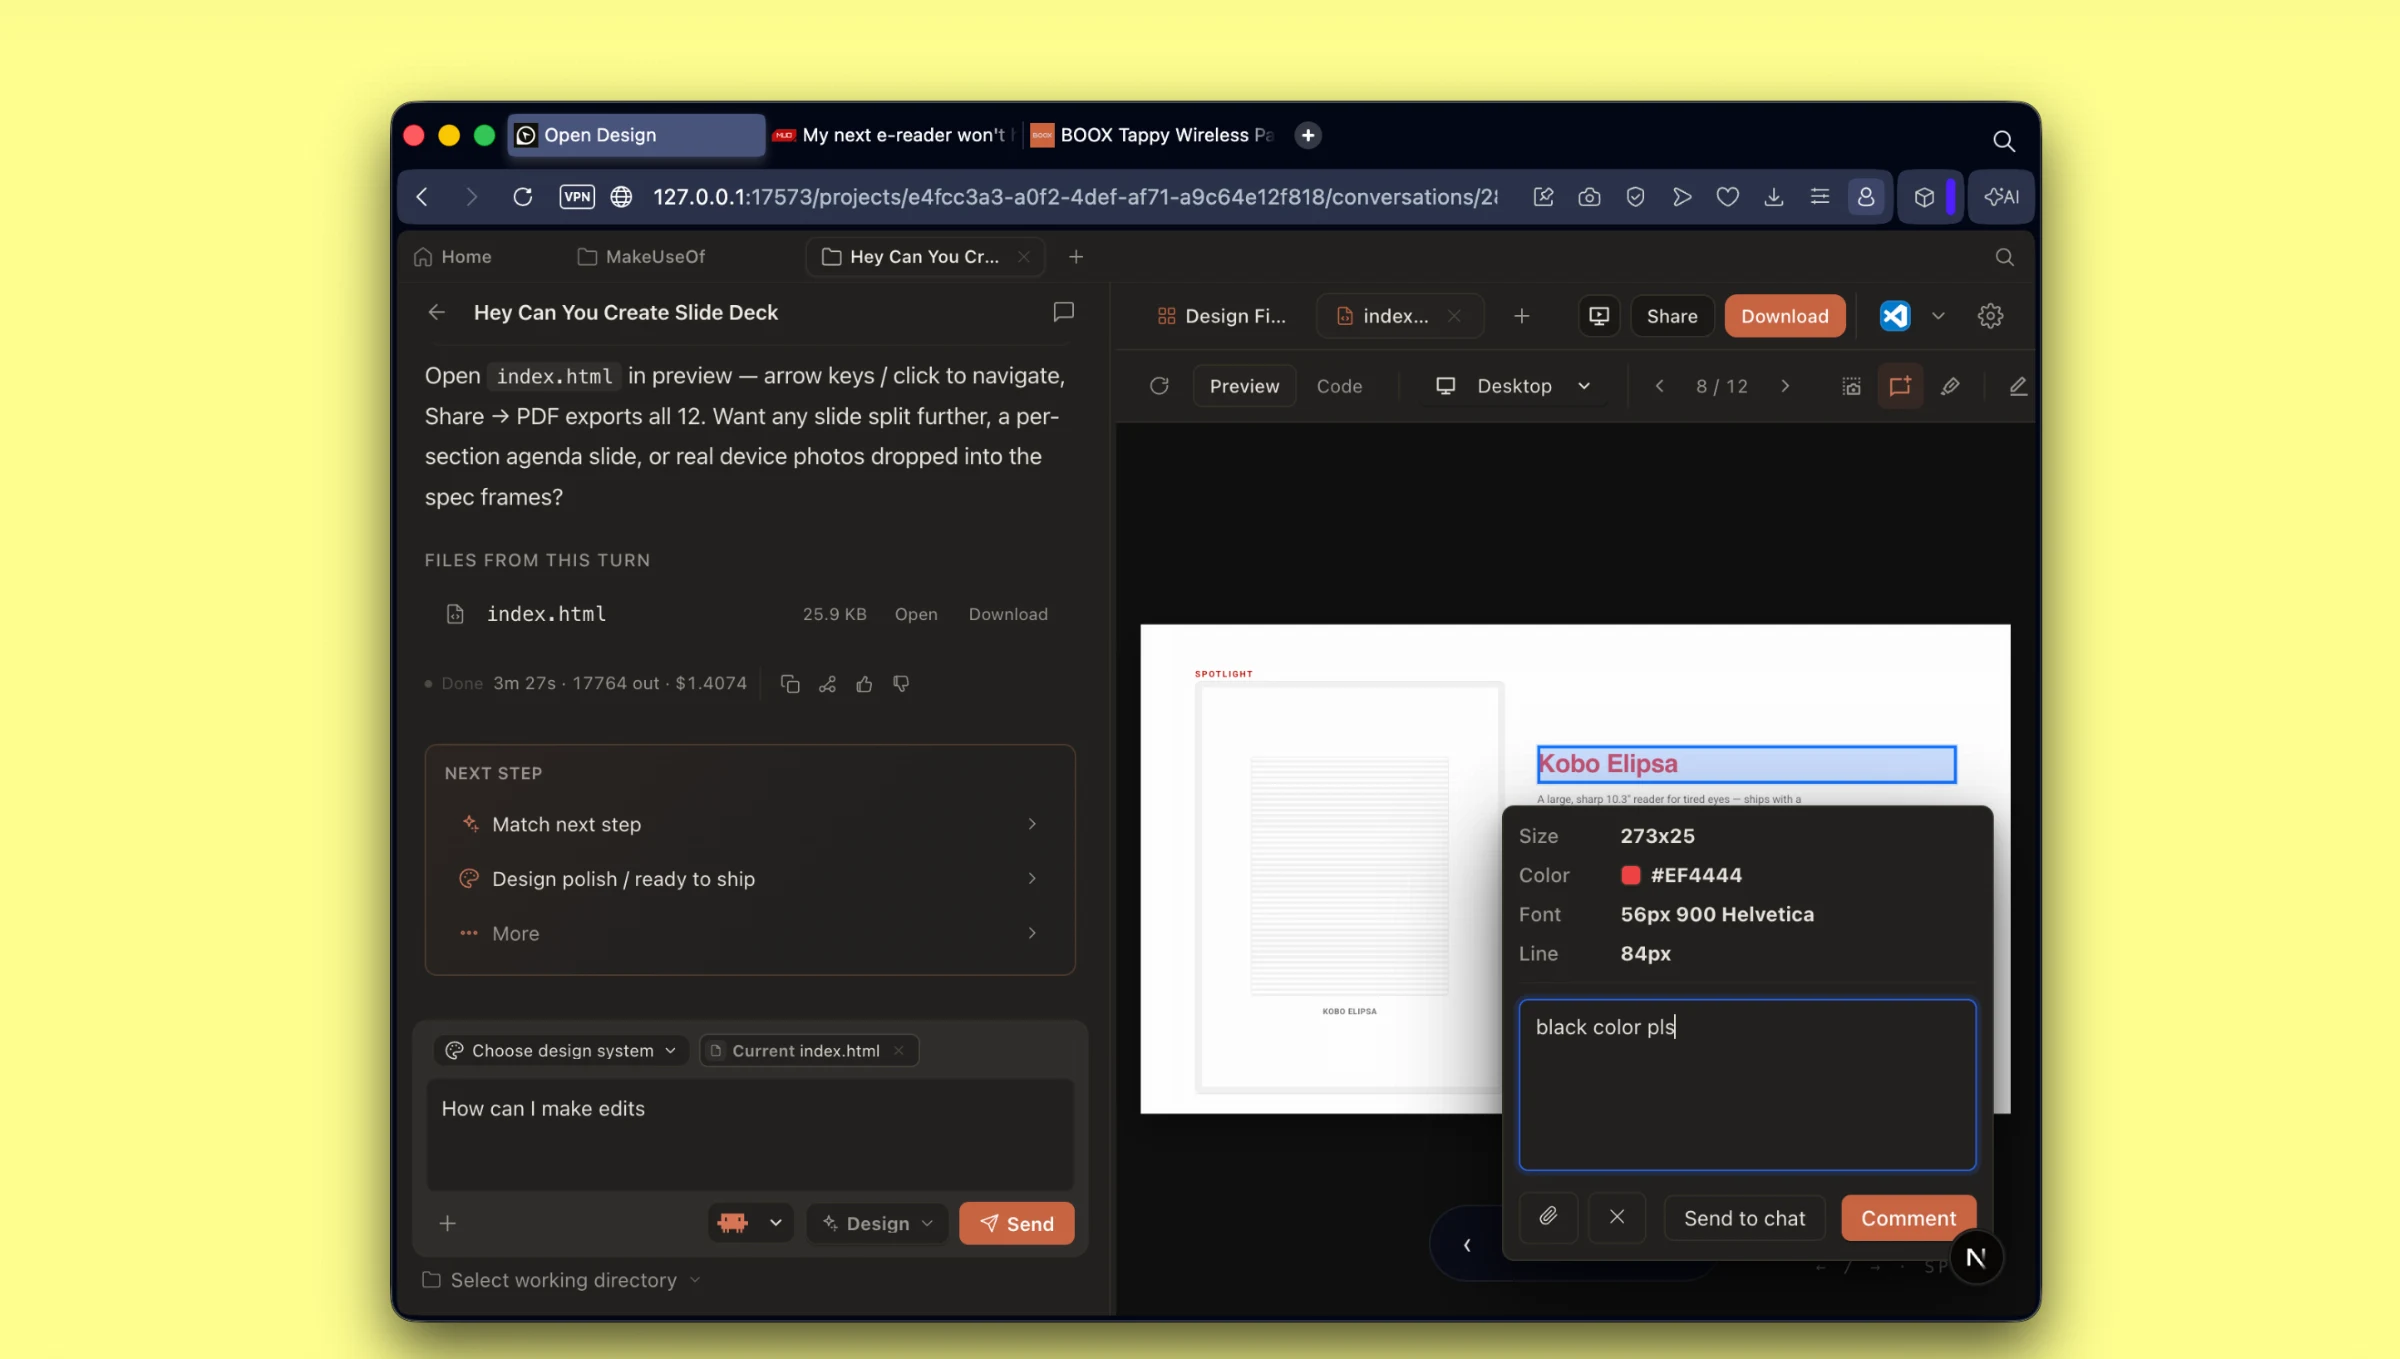The width and height of the screenshot is (2400, 1359).
Task: Open the agent model dropdown arrow
Action: [x=775, y=1223]
